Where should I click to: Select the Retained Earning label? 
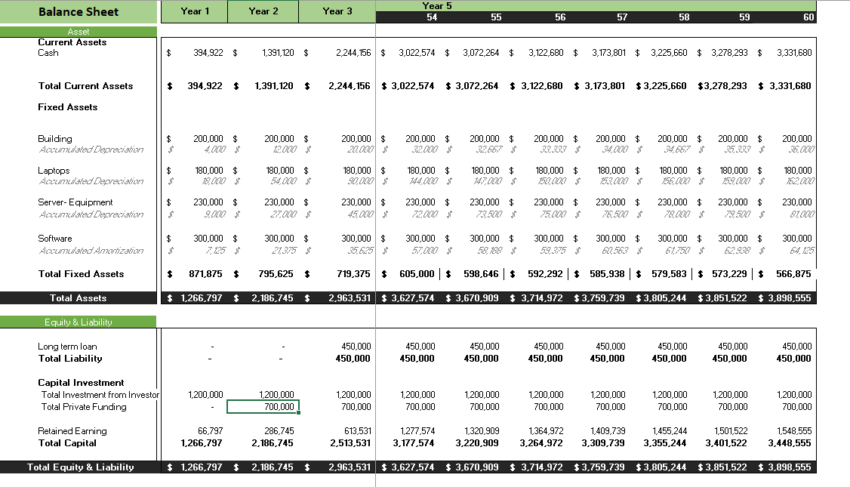72,431
